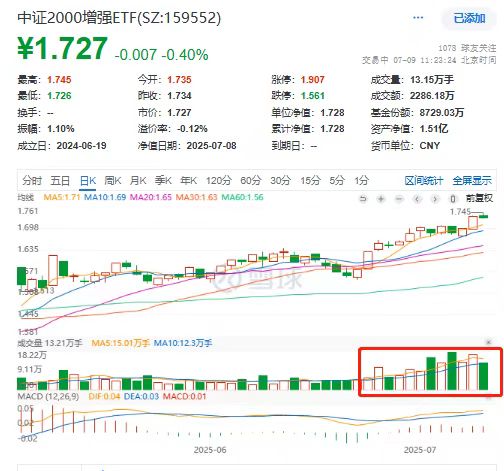The image size is (504, 471).
Task: Click the 成立日 date 2024-06-19
Action: 81,146
